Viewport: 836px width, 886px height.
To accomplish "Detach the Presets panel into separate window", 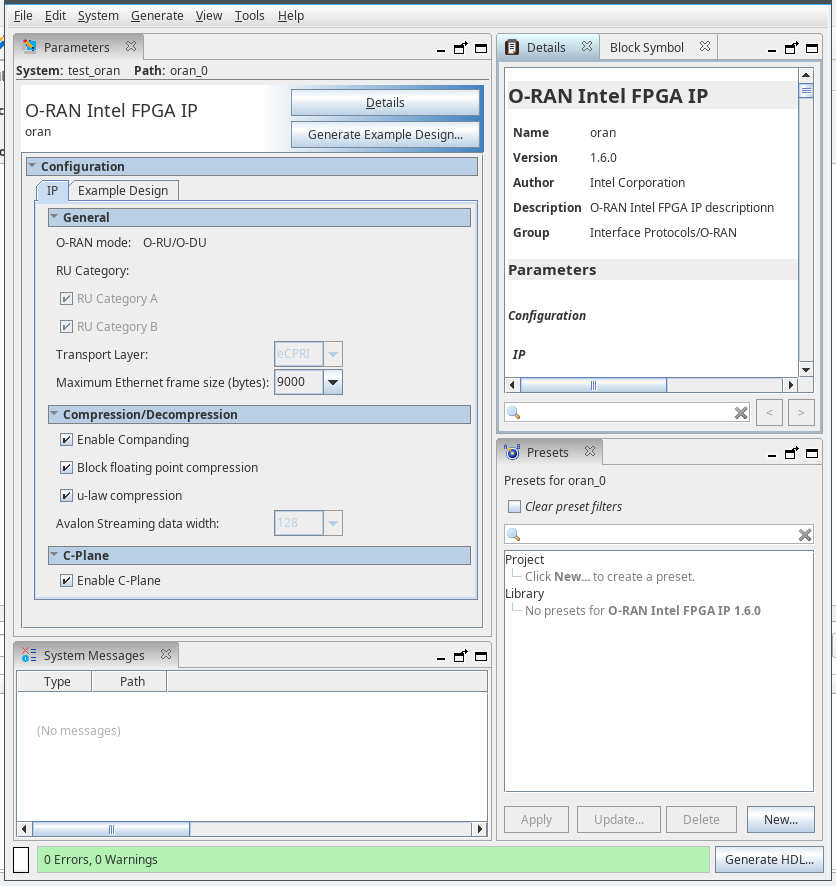I will click(x=792, y=453).
